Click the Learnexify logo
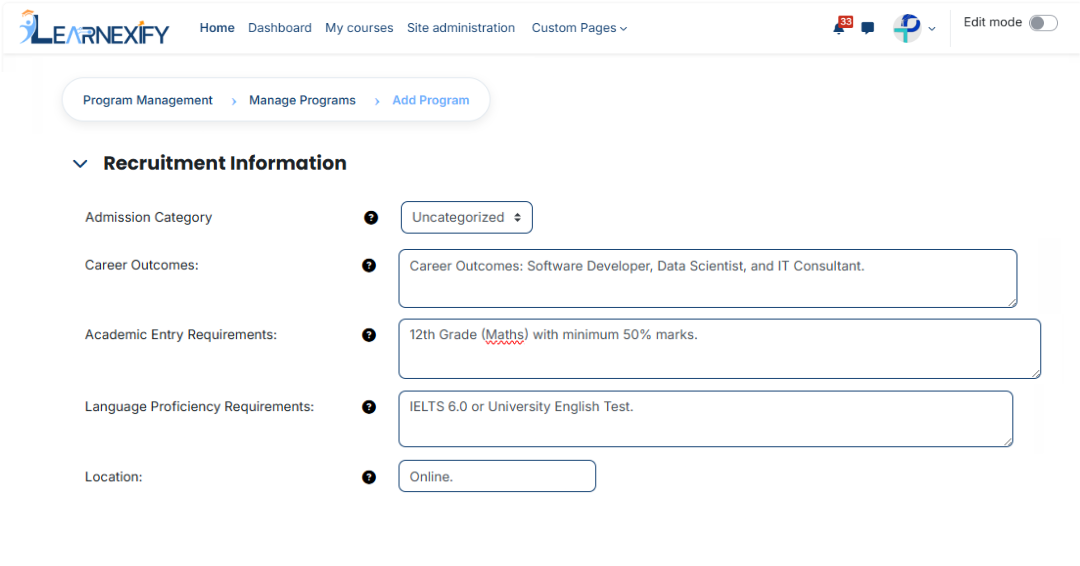 tap(94, 28)
